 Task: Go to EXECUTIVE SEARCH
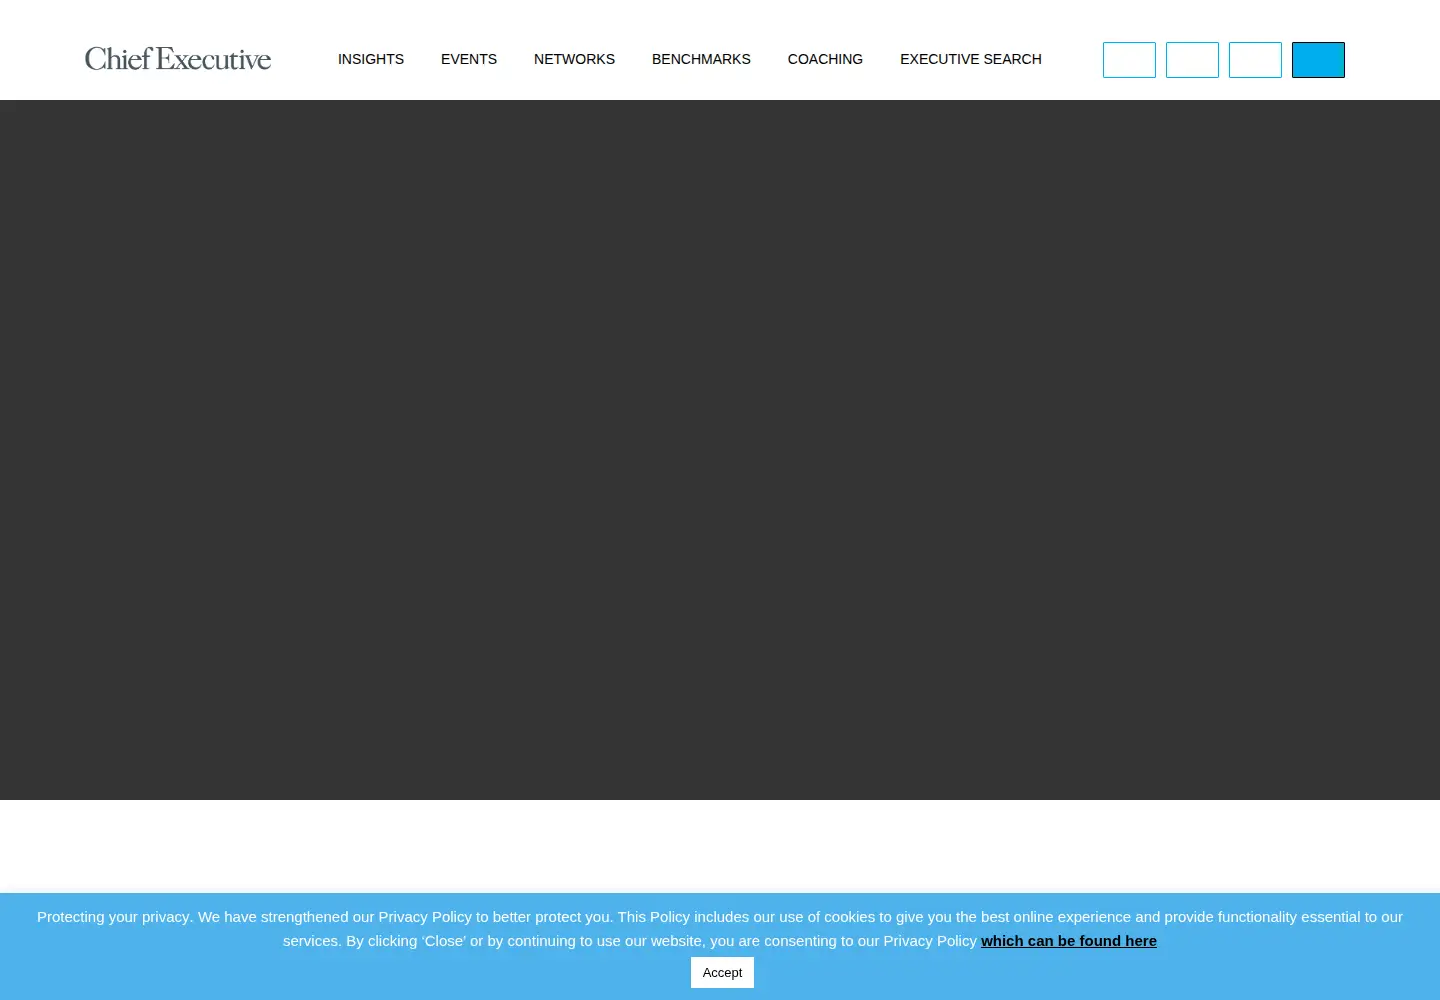pos(971,59)
